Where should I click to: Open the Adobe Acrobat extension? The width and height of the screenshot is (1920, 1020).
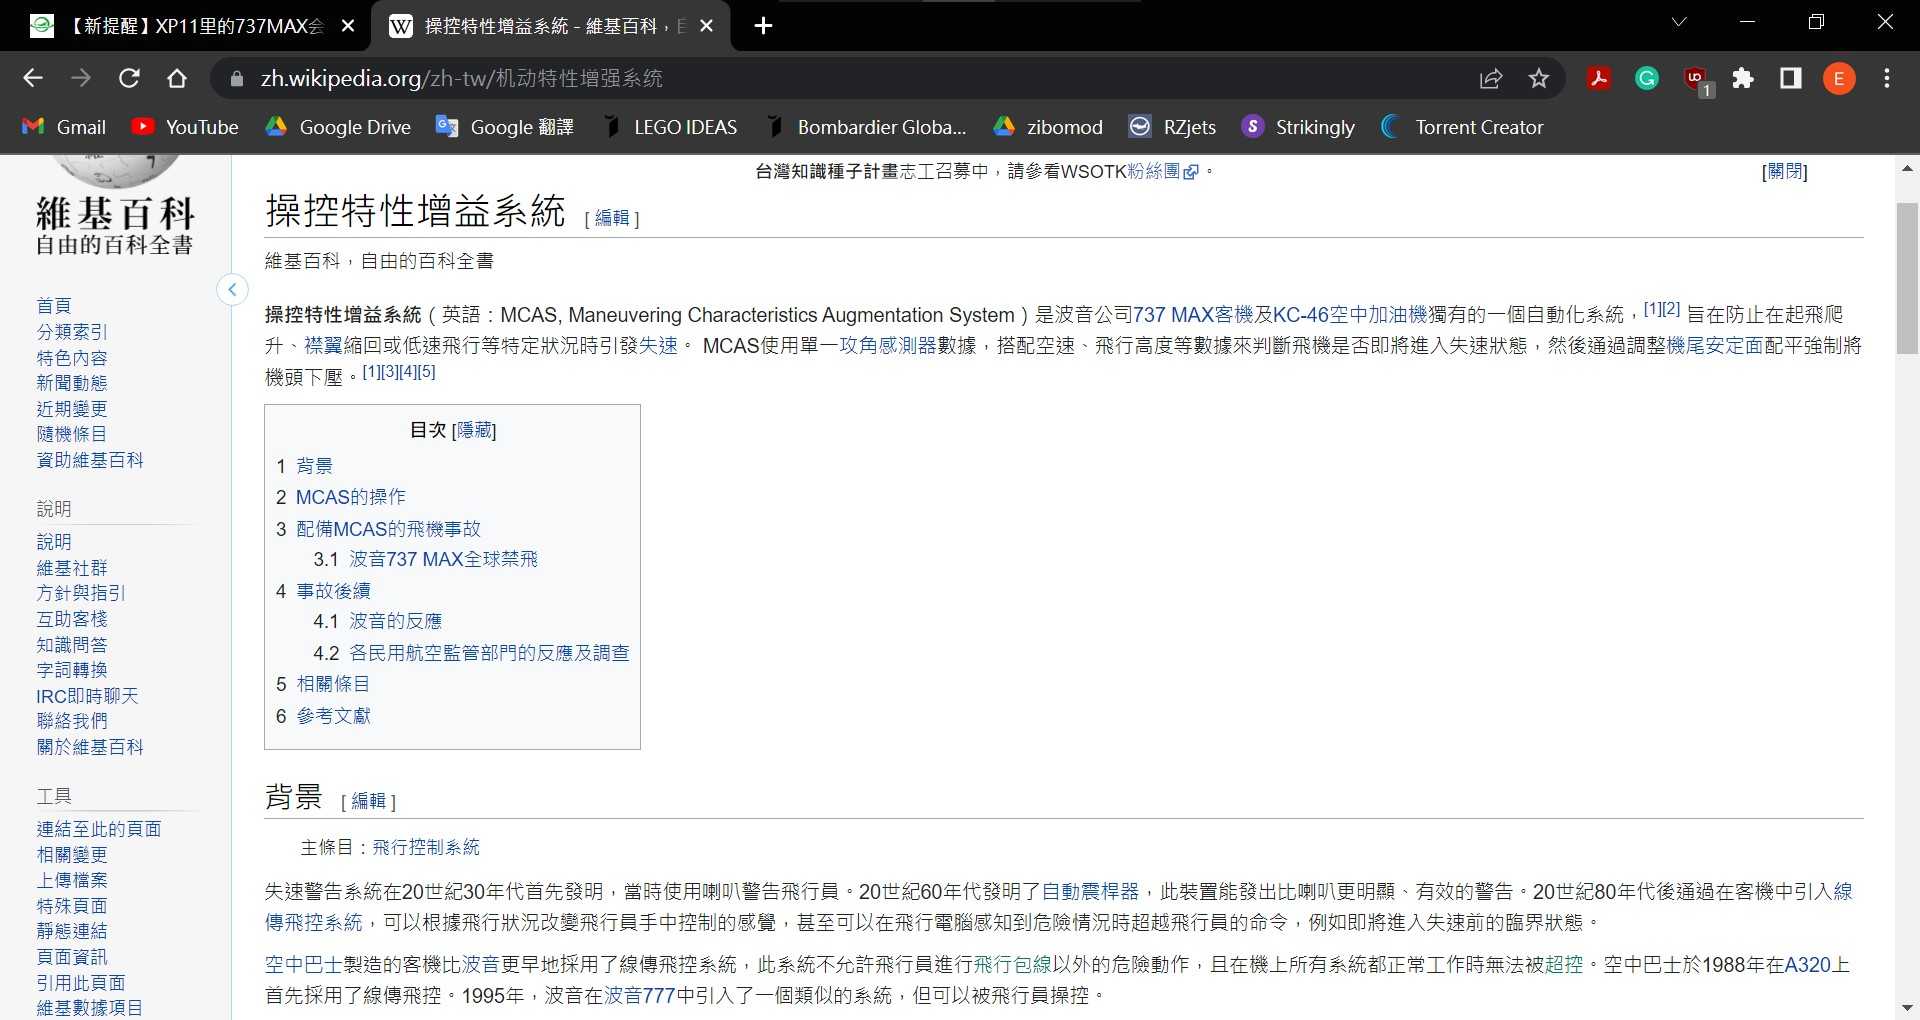1599,78
